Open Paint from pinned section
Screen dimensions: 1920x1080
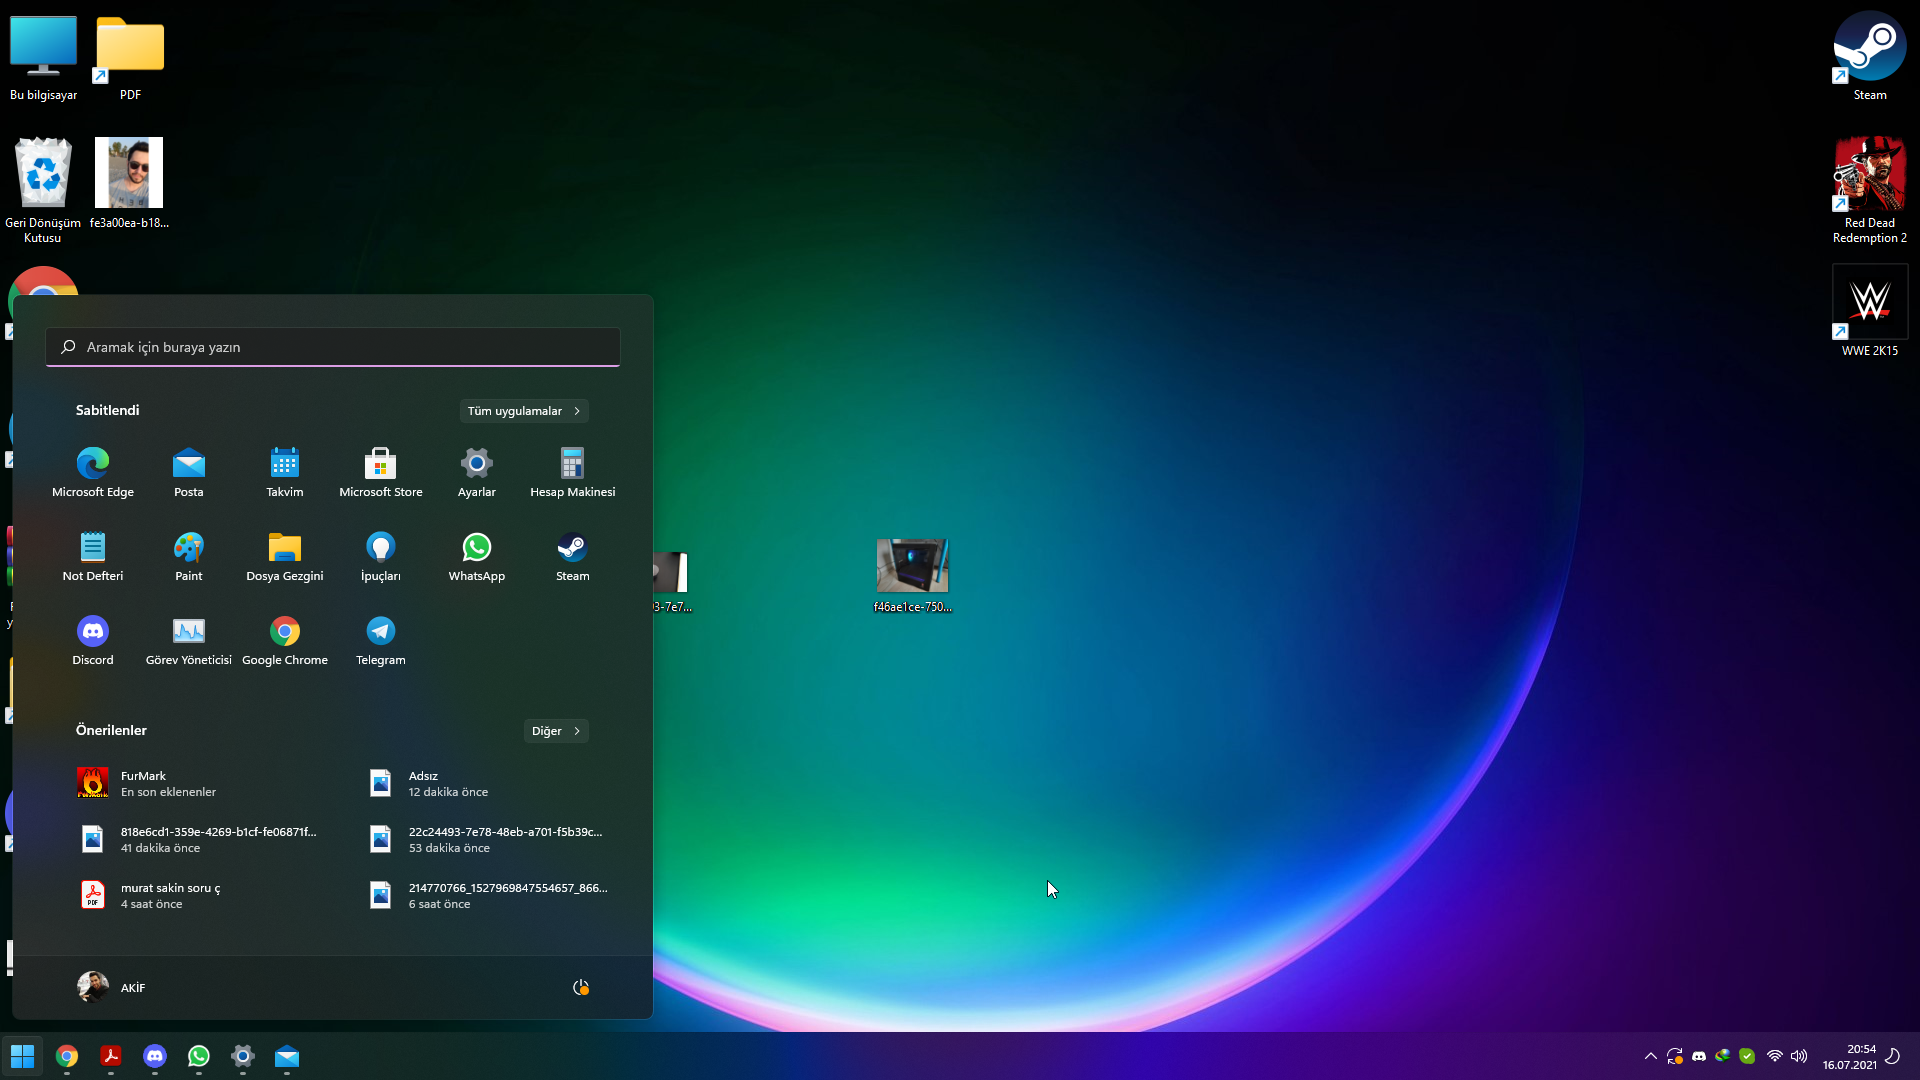[188, 555]
